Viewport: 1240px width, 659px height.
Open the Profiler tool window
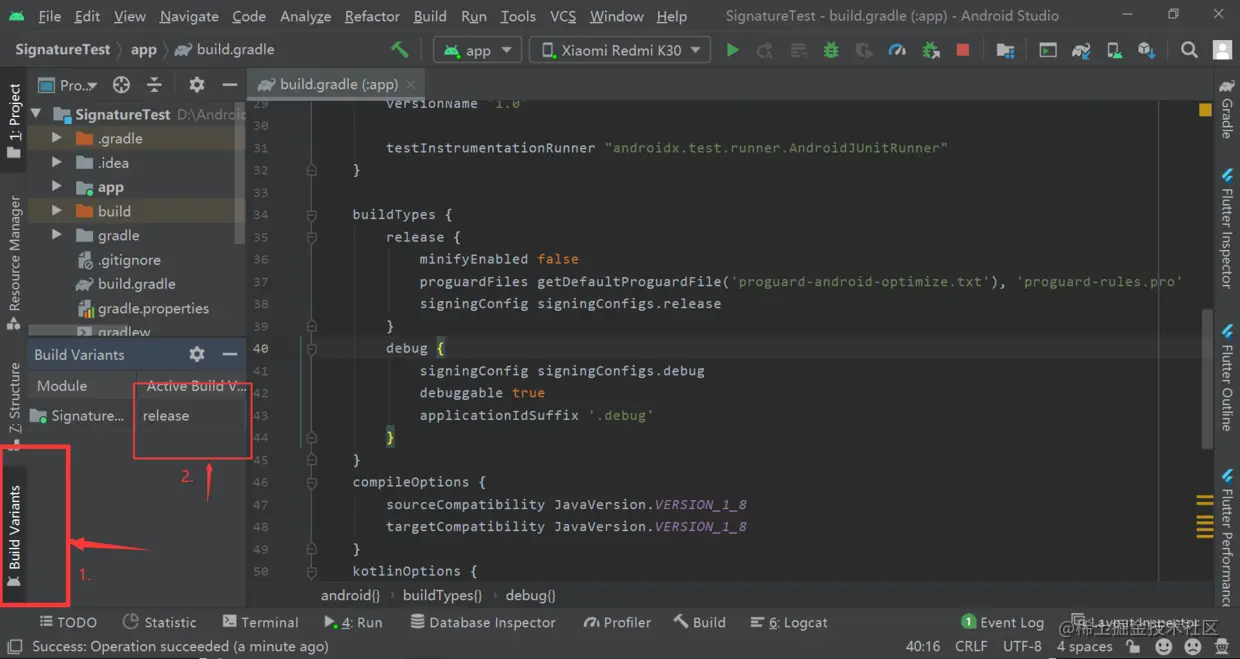pyautogui.click(x=617, y=622)
